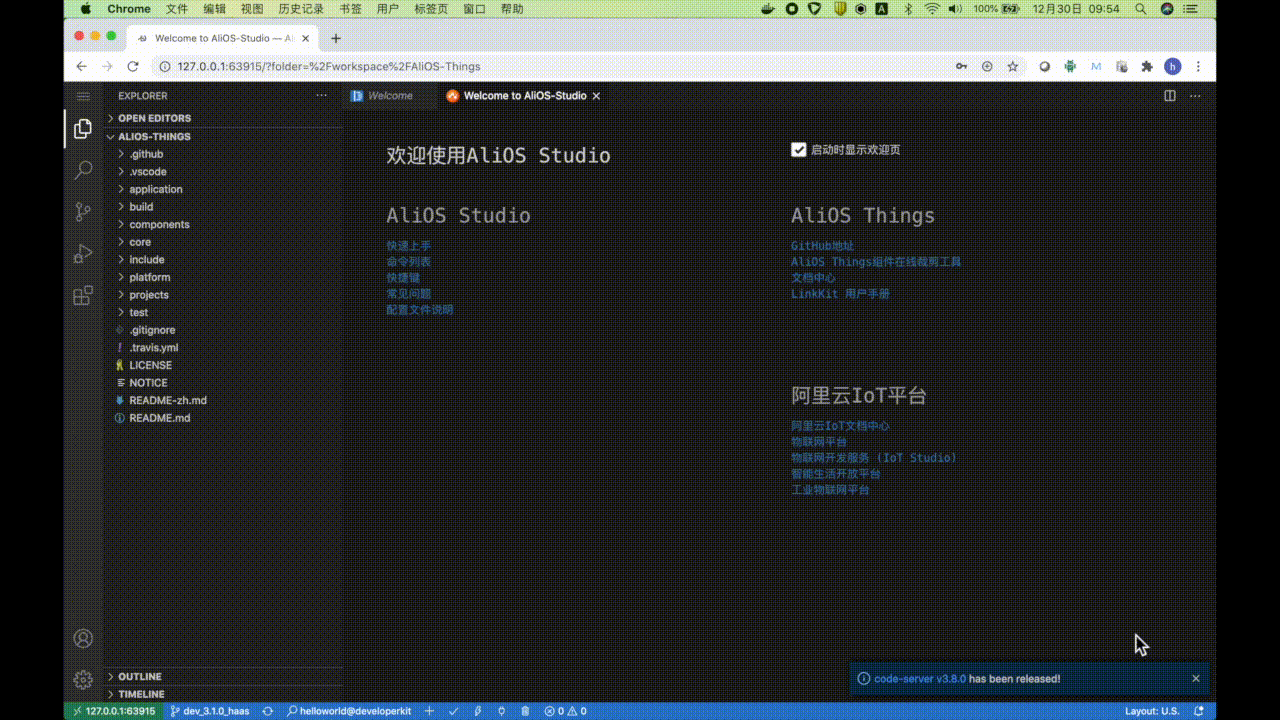Uncheck the 启动时显示欢迎页 checkbox
The height and width of the screenshot is (720, 1280).
798,149
